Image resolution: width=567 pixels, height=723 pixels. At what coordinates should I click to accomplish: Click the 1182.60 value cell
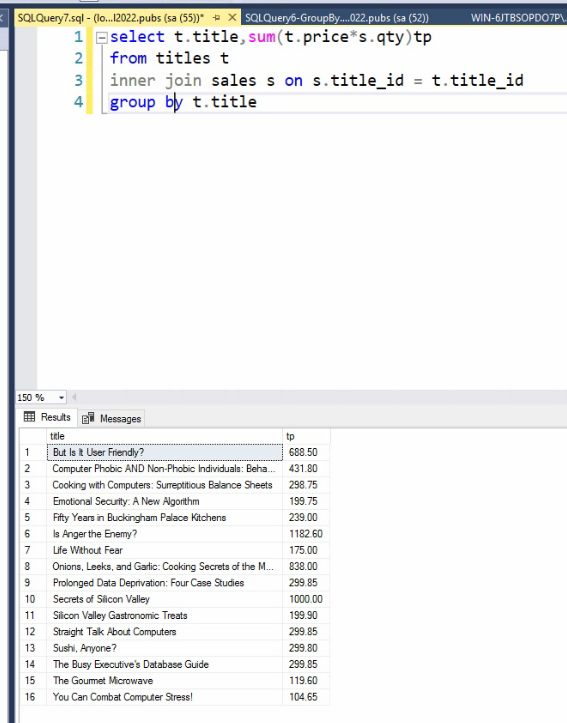point(306,534)
